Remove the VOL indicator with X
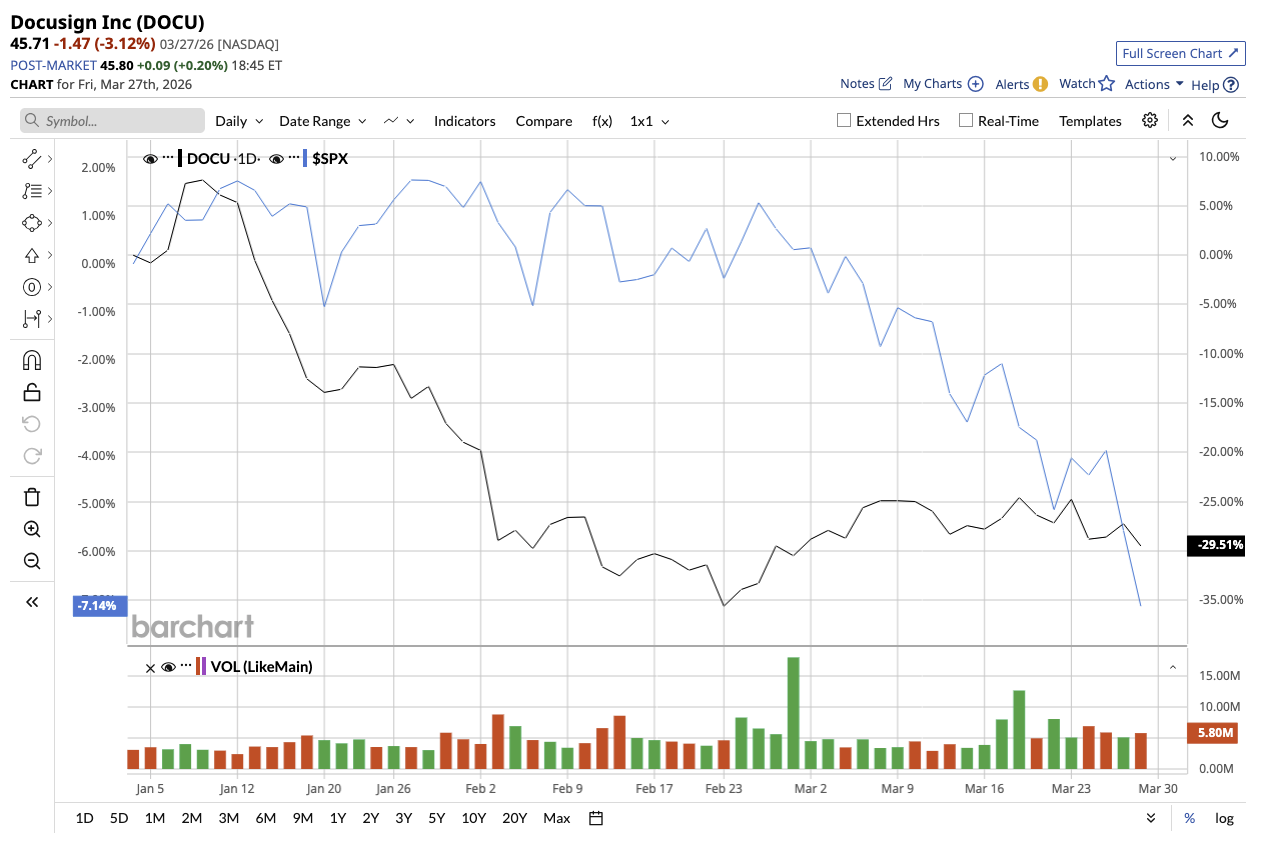 pyautogui.click(x=151, y=667)
